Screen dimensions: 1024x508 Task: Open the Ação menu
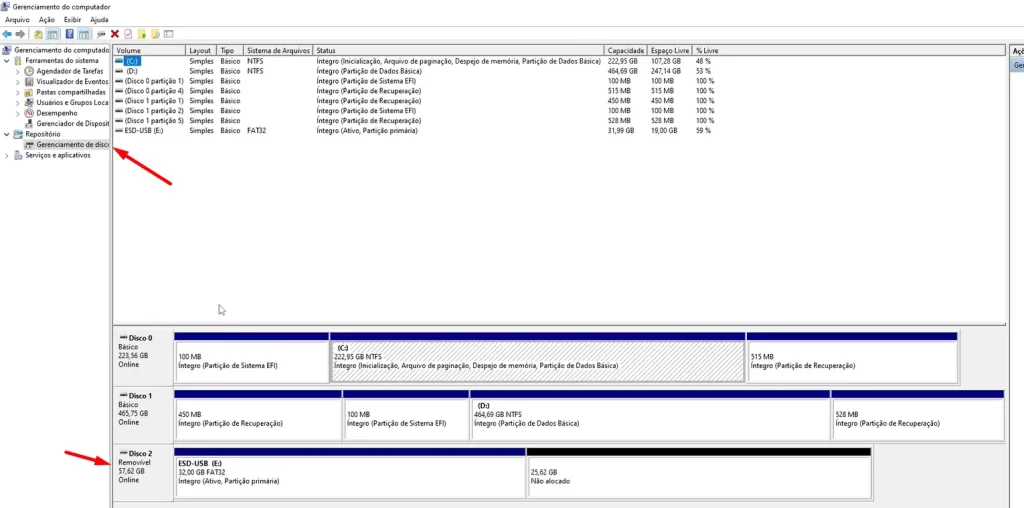(x=46, y=19)
